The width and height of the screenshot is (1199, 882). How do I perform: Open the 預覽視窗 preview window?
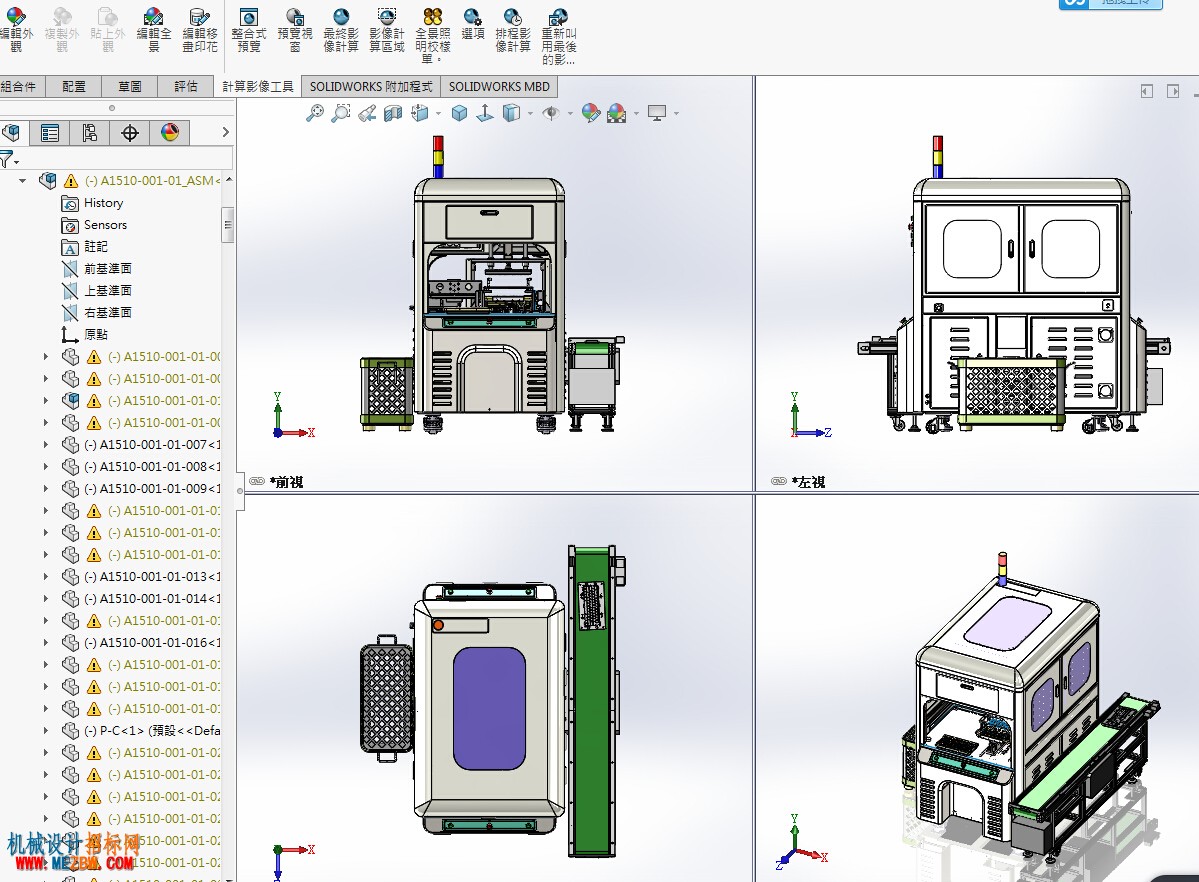point(294,31)
